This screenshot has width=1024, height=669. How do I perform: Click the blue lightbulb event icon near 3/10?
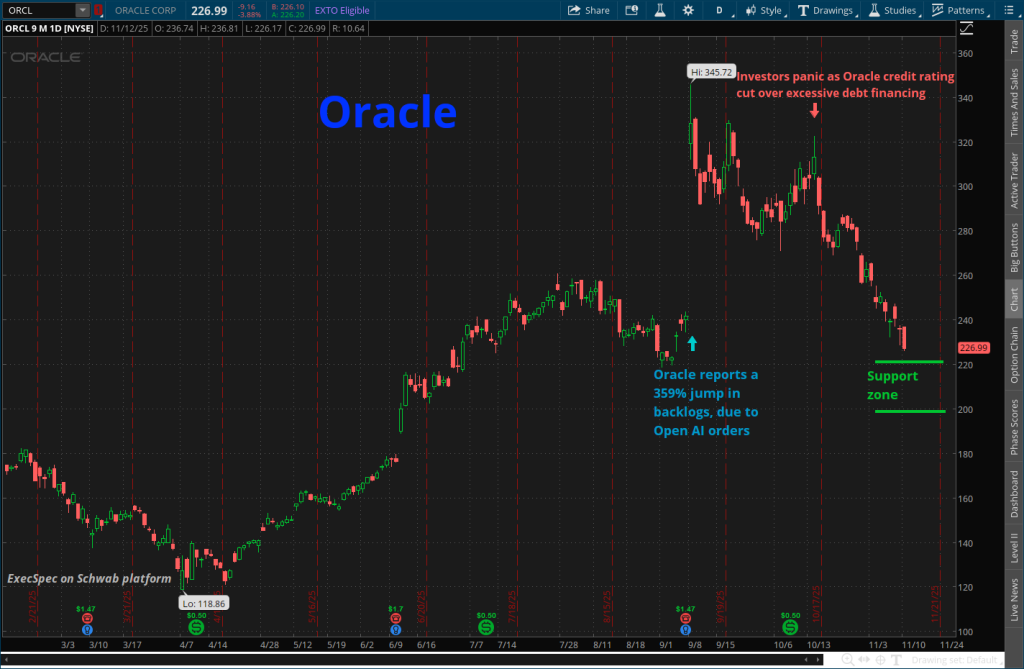[x=87, y=630]
